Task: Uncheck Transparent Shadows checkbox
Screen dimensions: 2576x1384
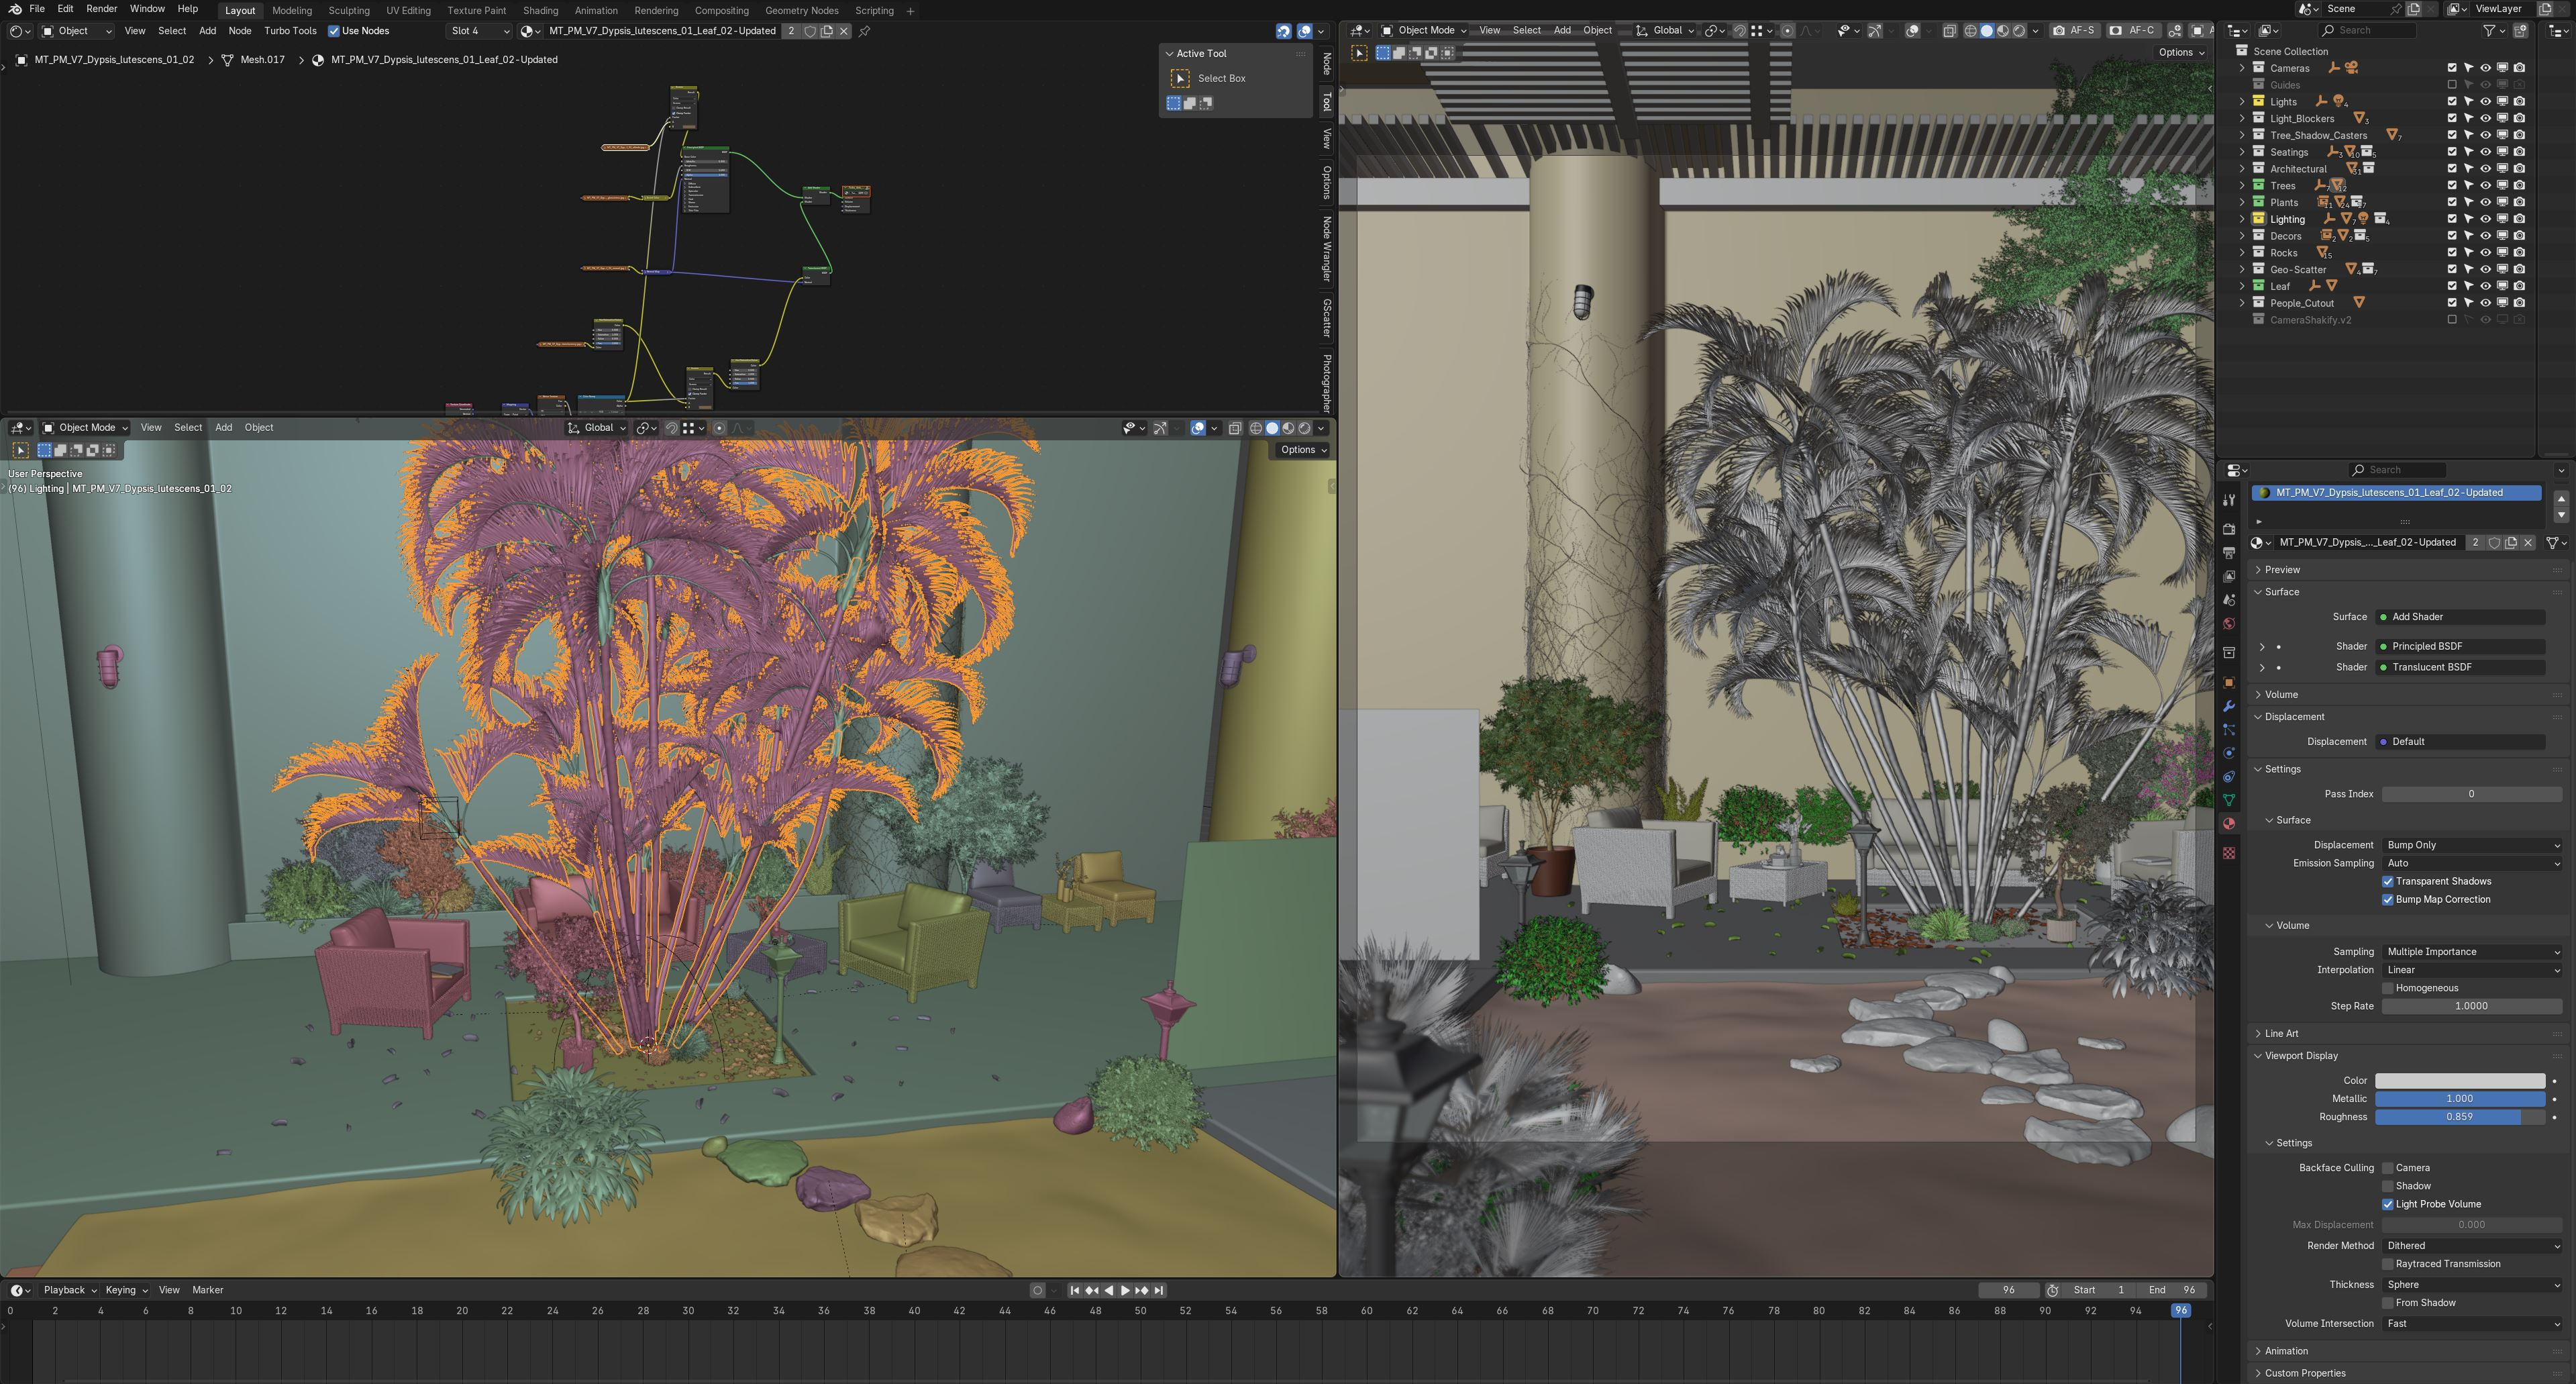Action: click(x=2388, y=881)
